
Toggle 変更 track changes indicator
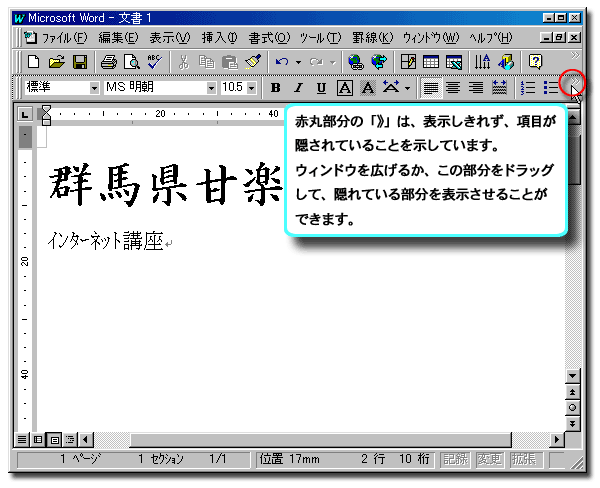[489, 459]
